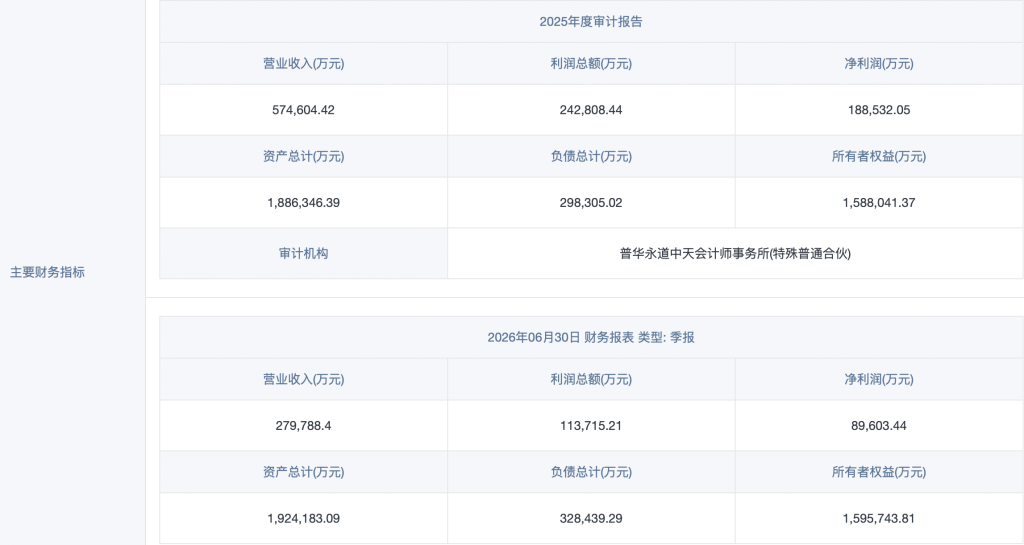The image size is (1024, 545).
Task: Click the 2025年度审计报告 header
Action: tap(590, 22)
